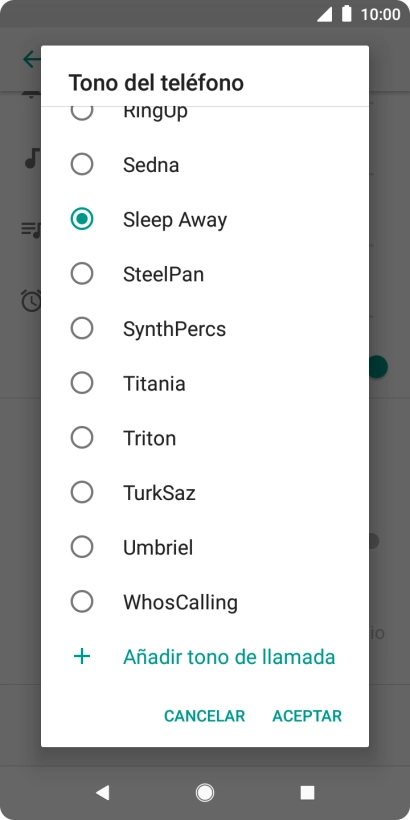Click the CANCELAR button
Viewport: 410px width, 820px height.
point(204,715)
